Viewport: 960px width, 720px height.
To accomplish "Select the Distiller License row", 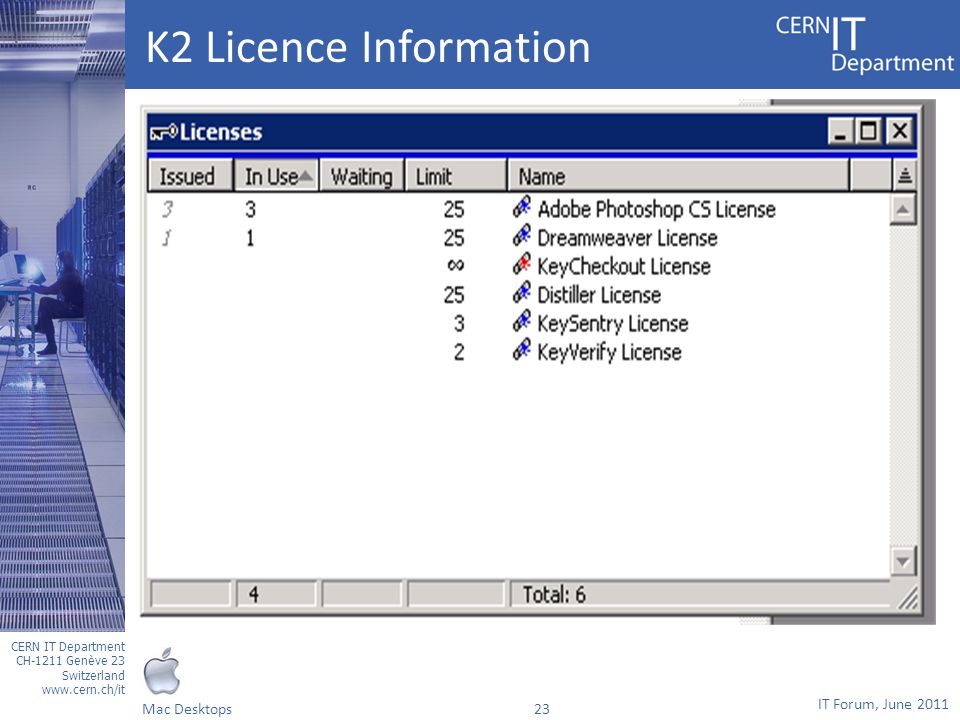I will click(518, 294).
